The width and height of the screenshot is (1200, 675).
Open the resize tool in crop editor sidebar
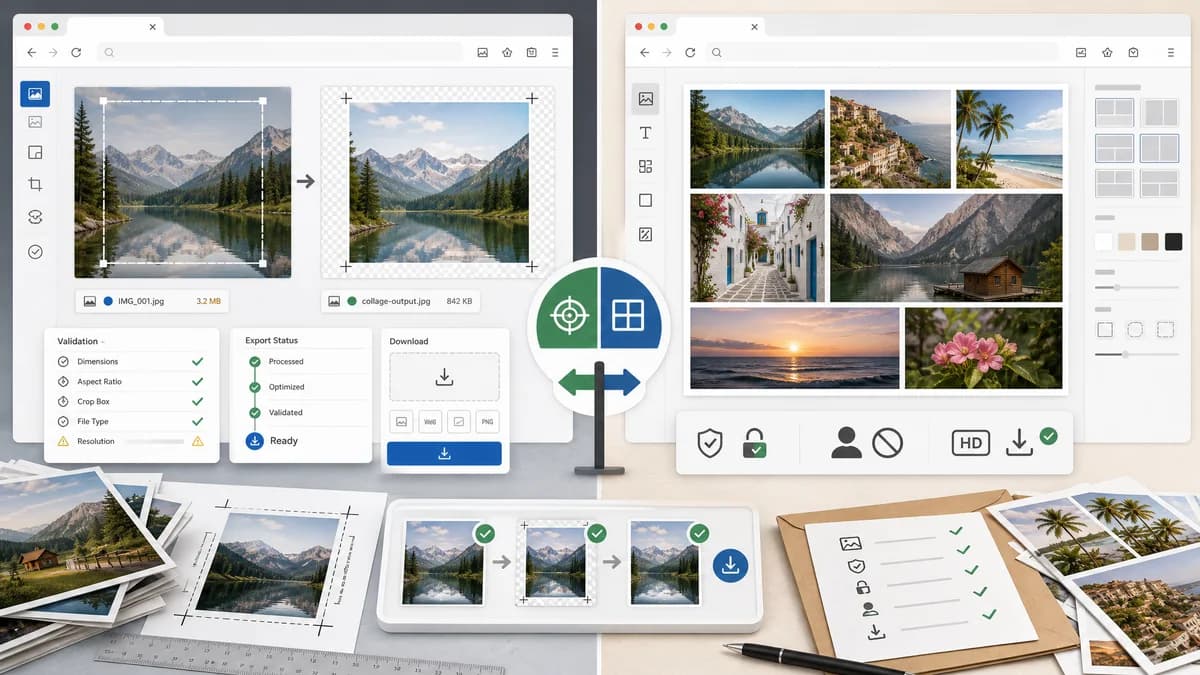tap(35, 153)
